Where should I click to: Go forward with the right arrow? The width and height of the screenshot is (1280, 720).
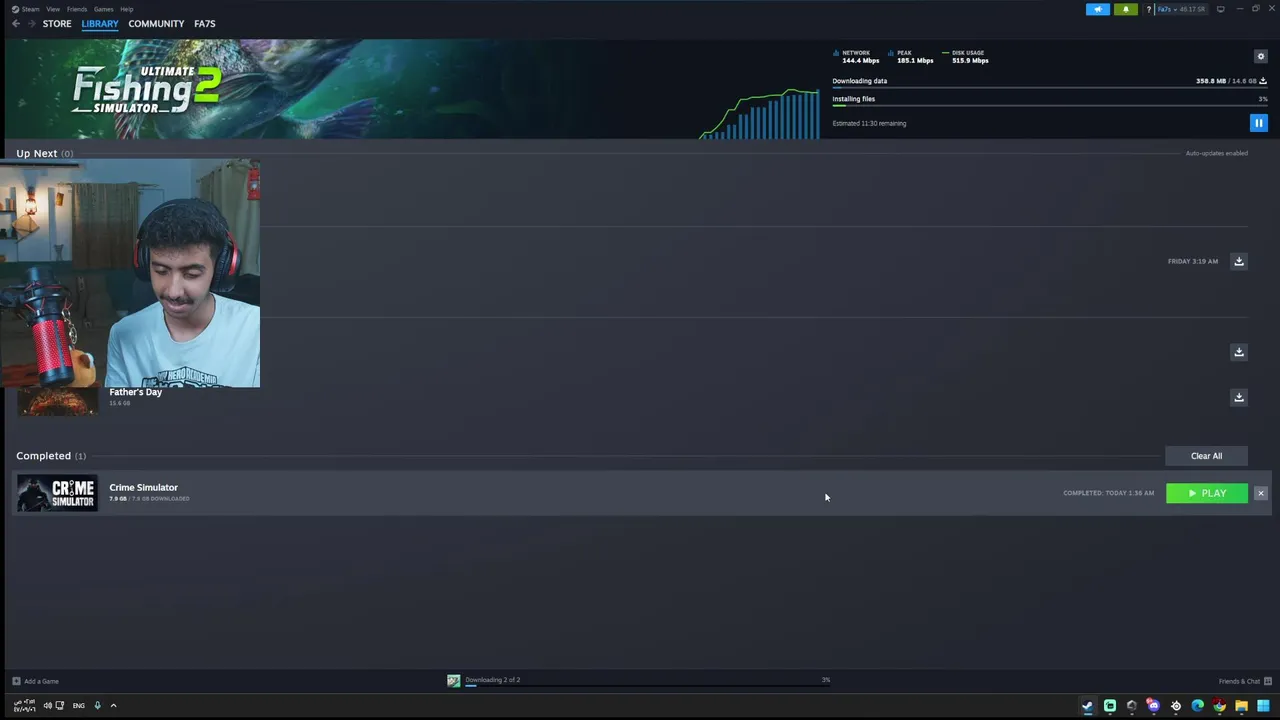(31, 24)
